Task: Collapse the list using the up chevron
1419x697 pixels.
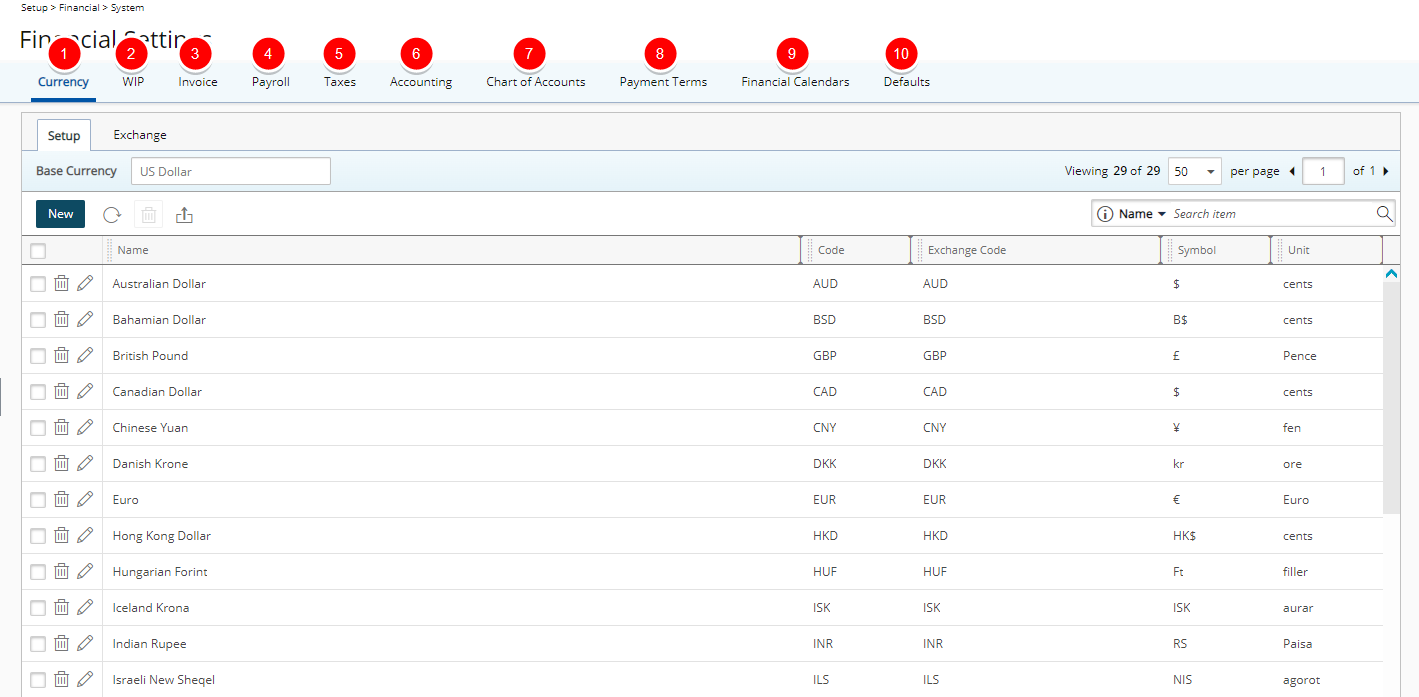Action: tap(1391, 273)
